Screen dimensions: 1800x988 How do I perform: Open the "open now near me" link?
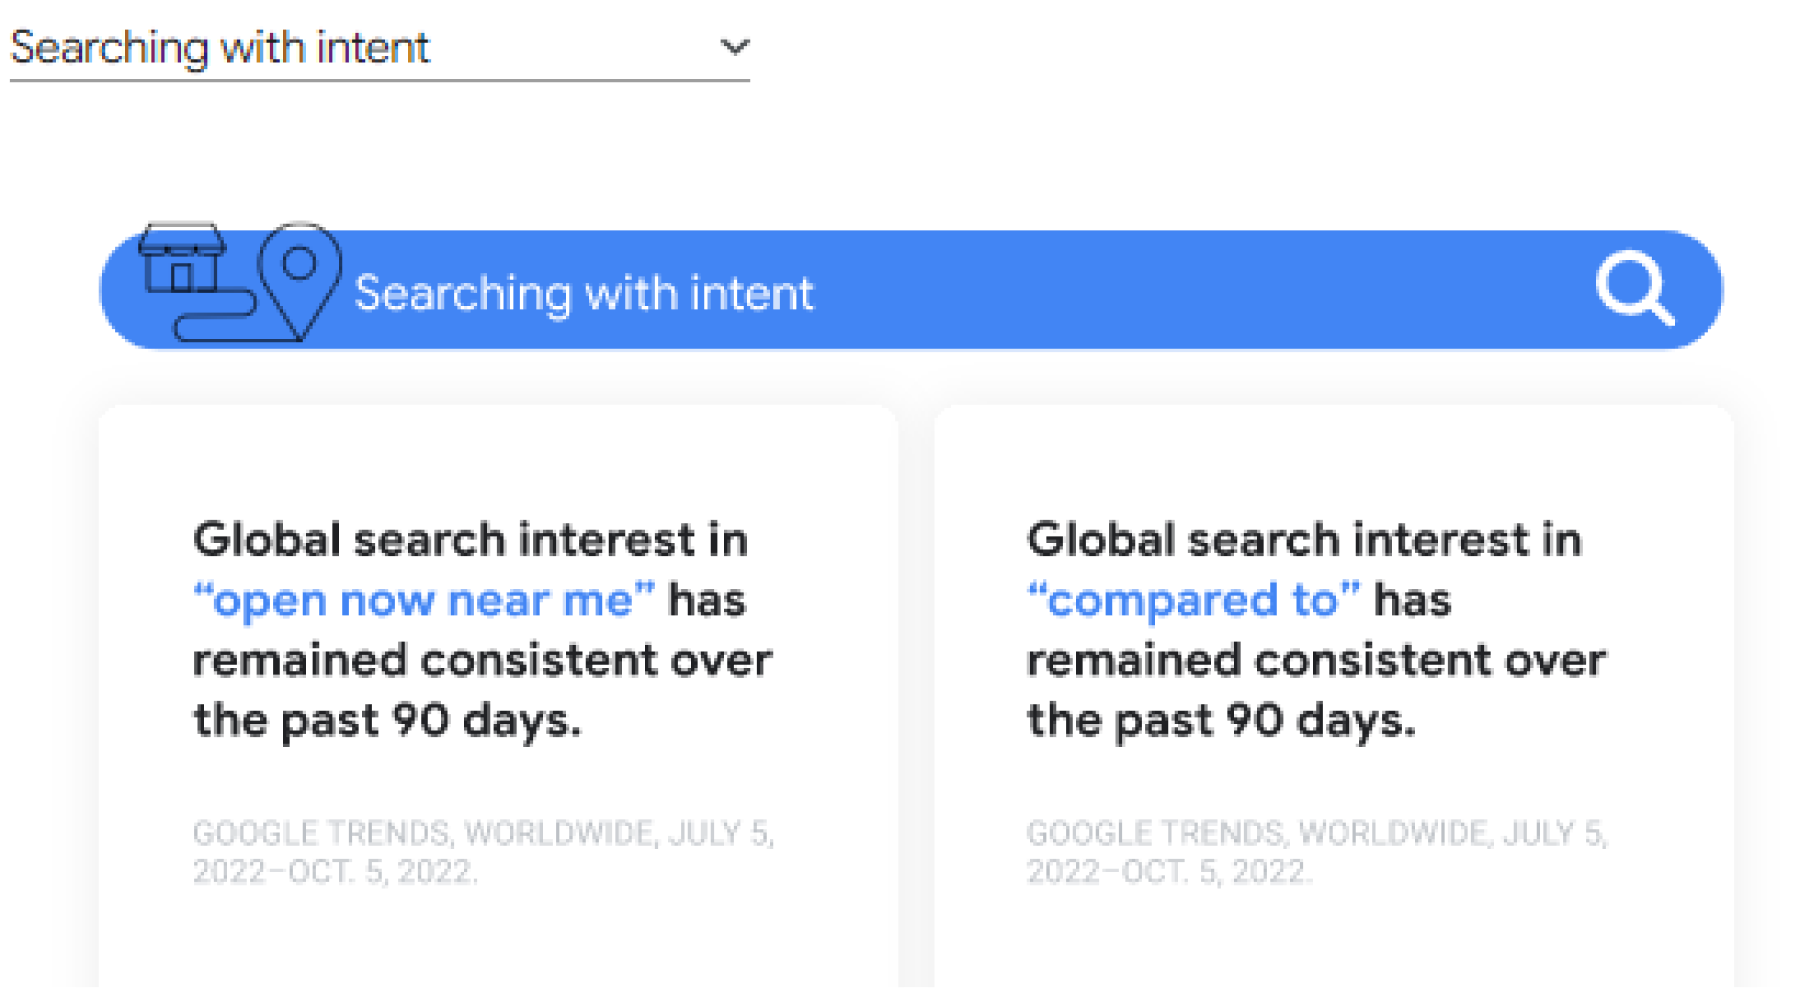(424, 600)
